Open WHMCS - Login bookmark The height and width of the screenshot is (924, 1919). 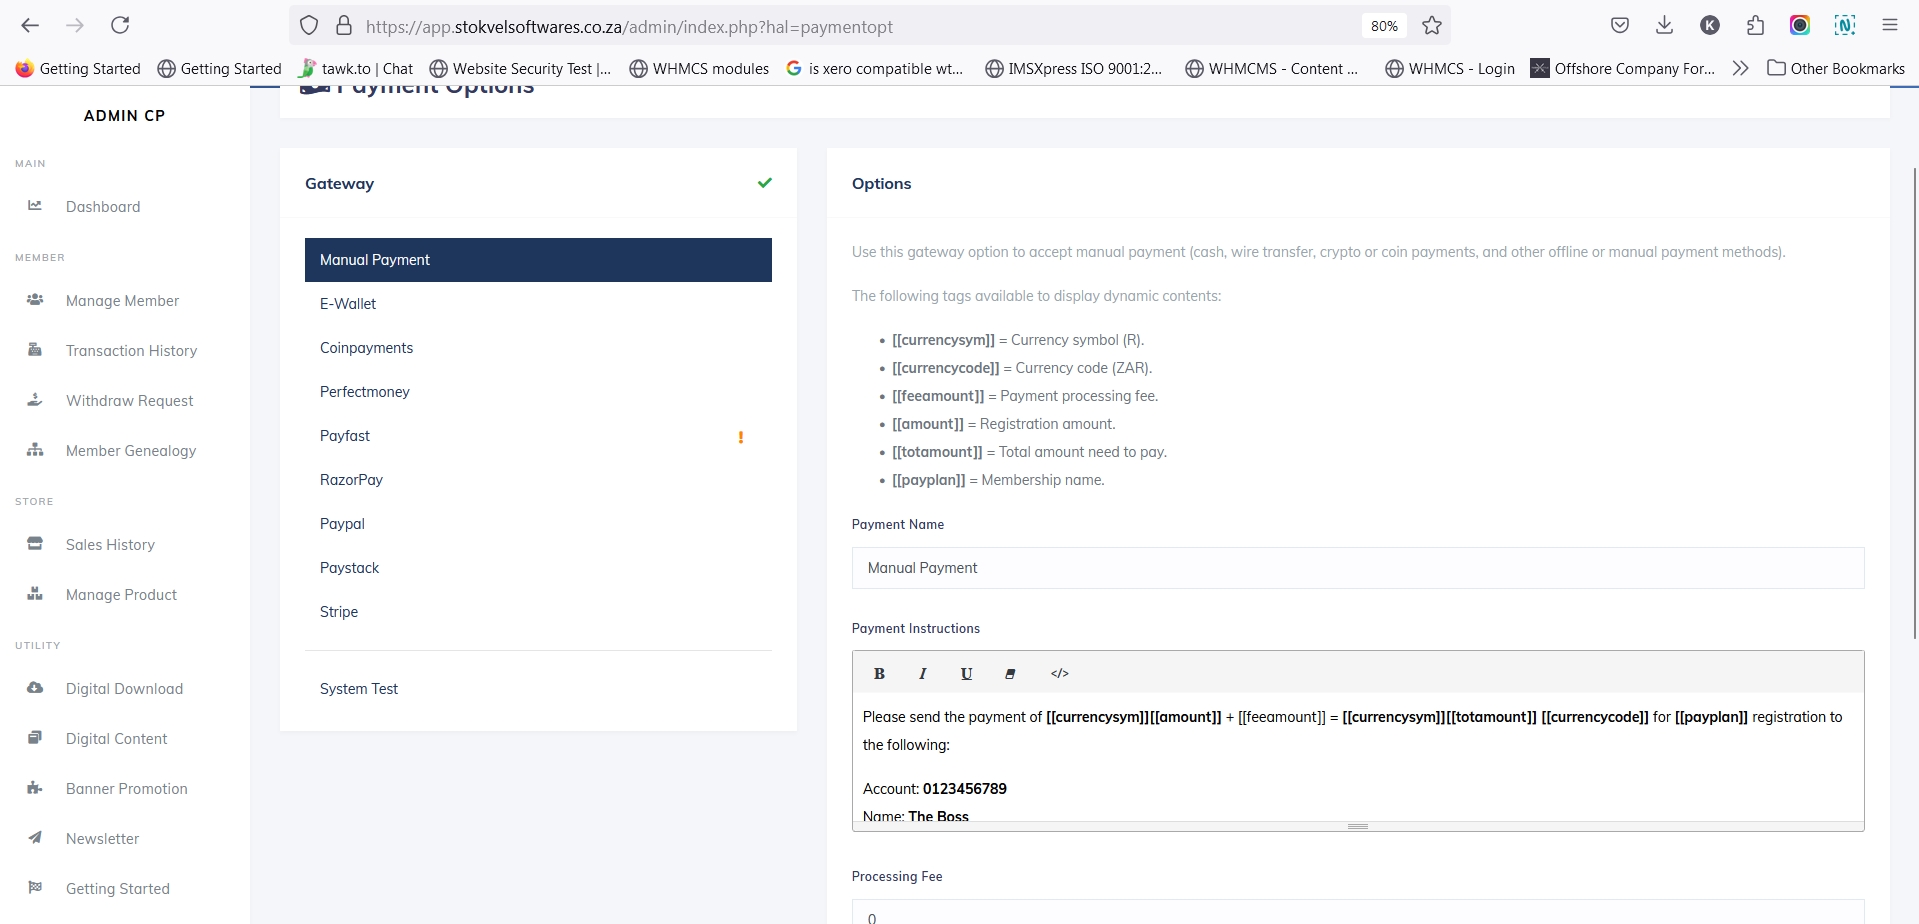coord(1450,68)
